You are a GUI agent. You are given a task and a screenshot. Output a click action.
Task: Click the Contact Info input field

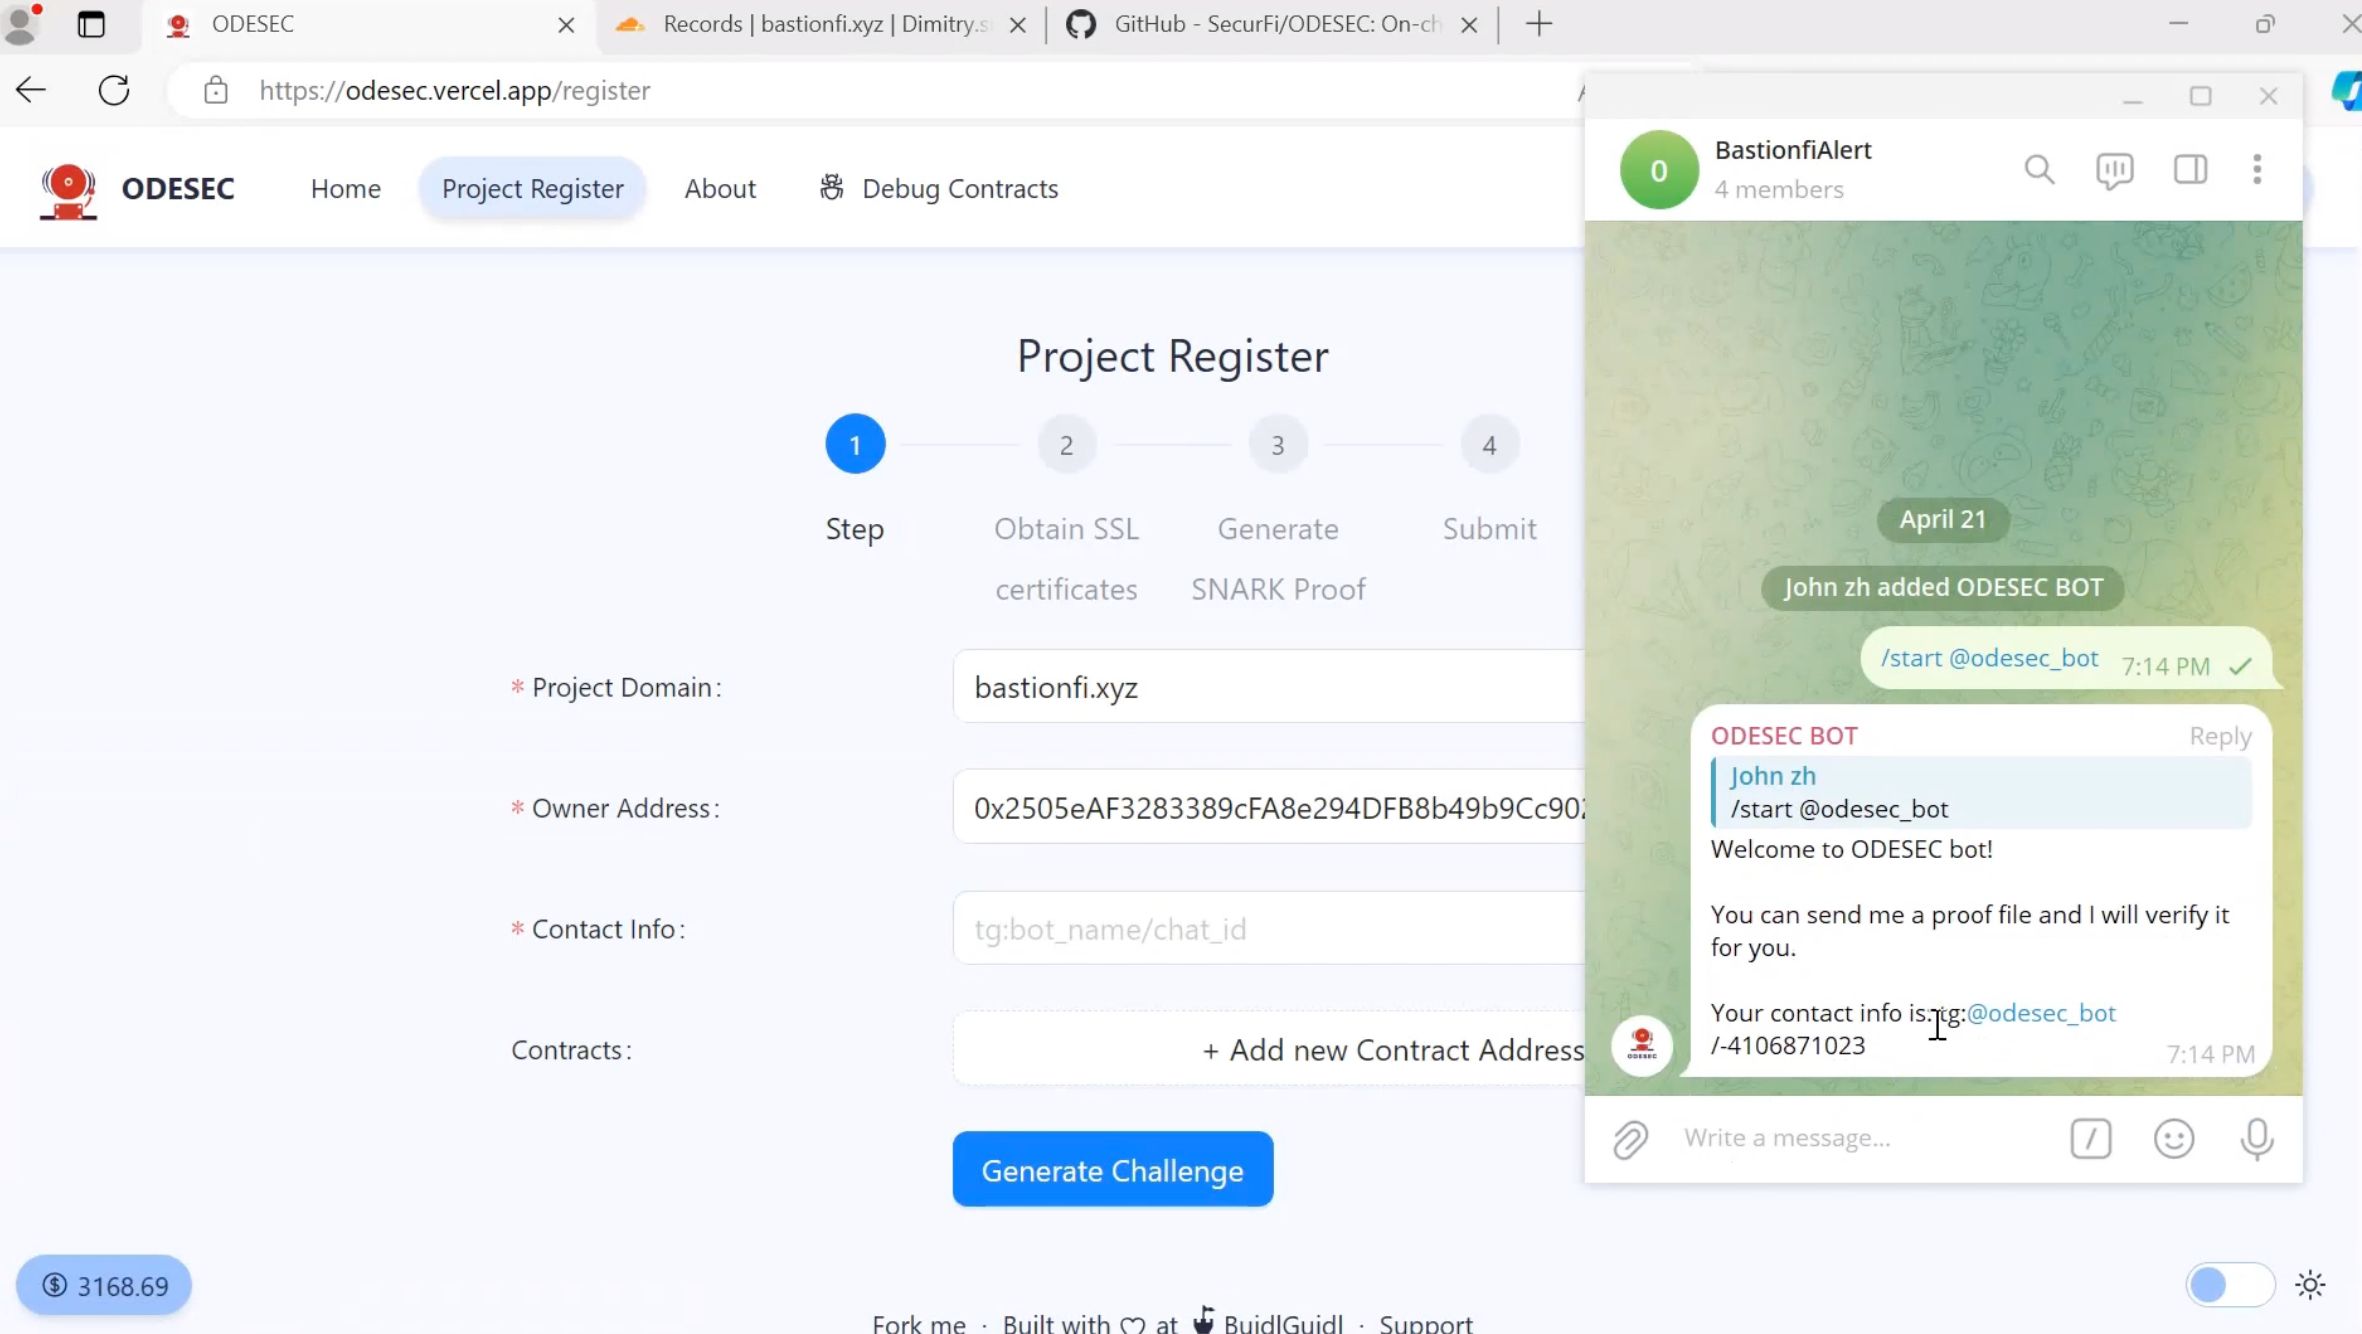[x=1273, y=928]
